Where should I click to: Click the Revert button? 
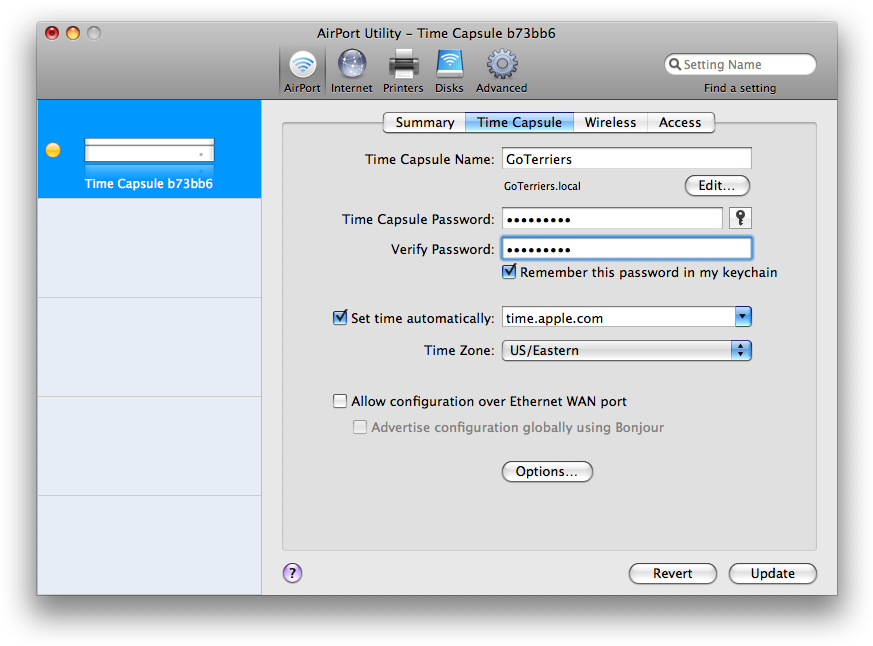[673, 573]
